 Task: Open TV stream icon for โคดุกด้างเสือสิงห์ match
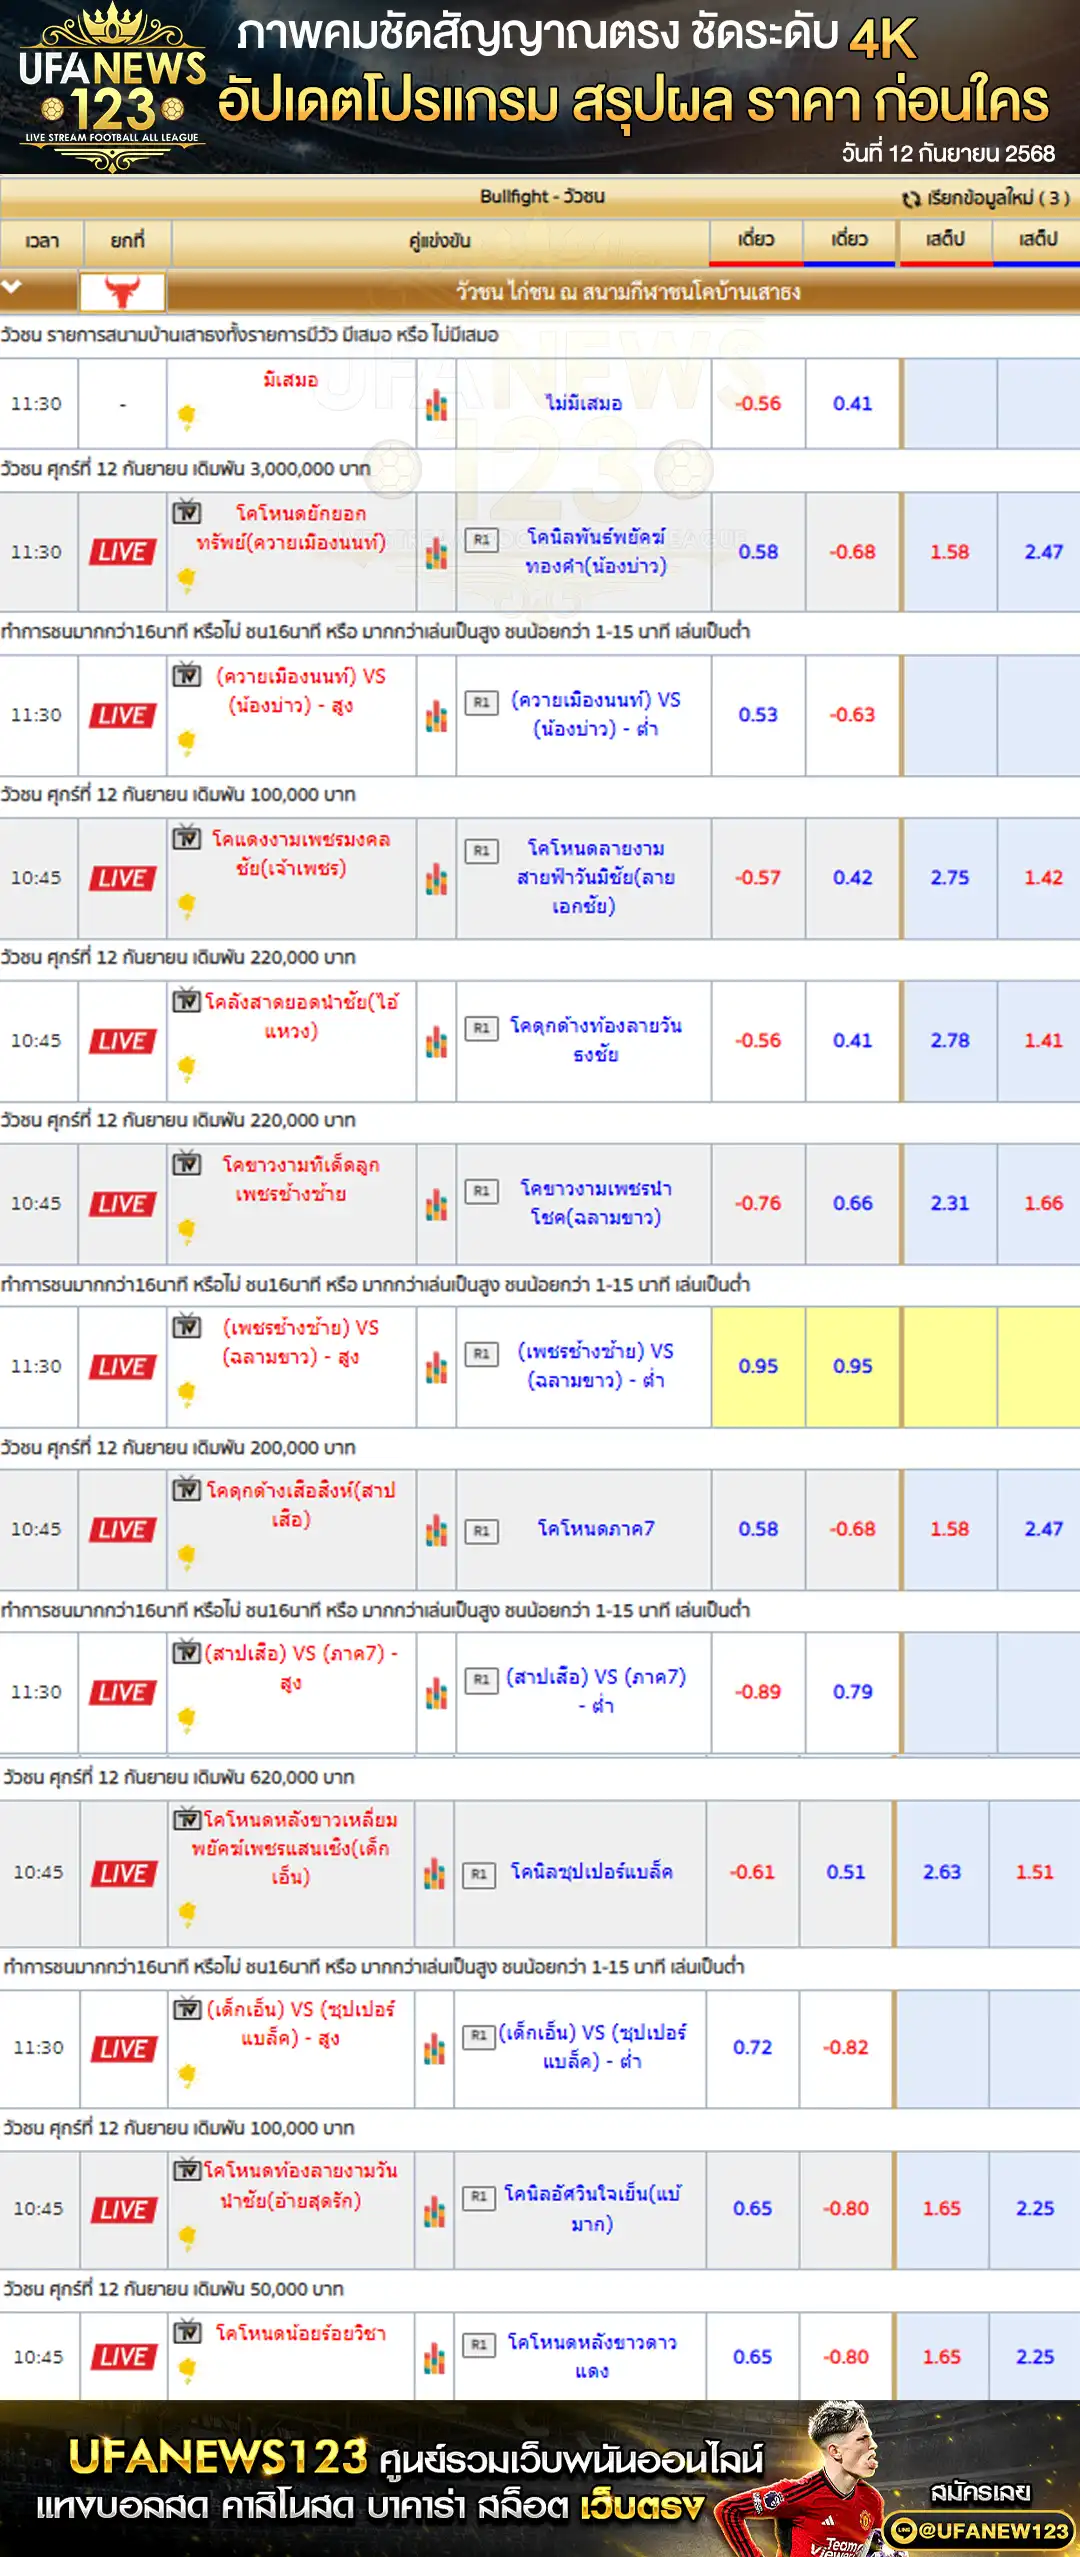point(187,1490)
